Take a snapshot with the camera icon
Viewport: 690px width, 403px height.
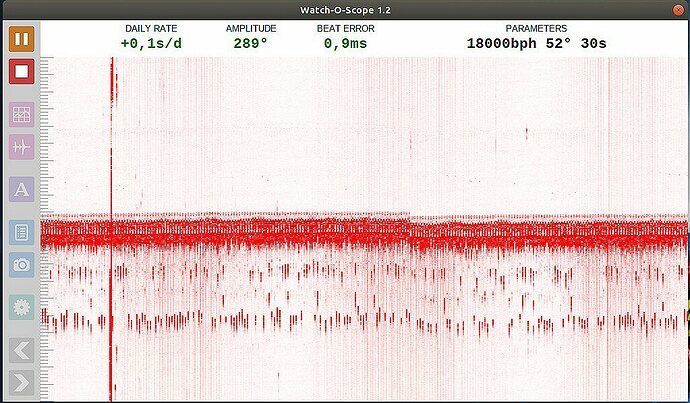(x=21, y=264)
